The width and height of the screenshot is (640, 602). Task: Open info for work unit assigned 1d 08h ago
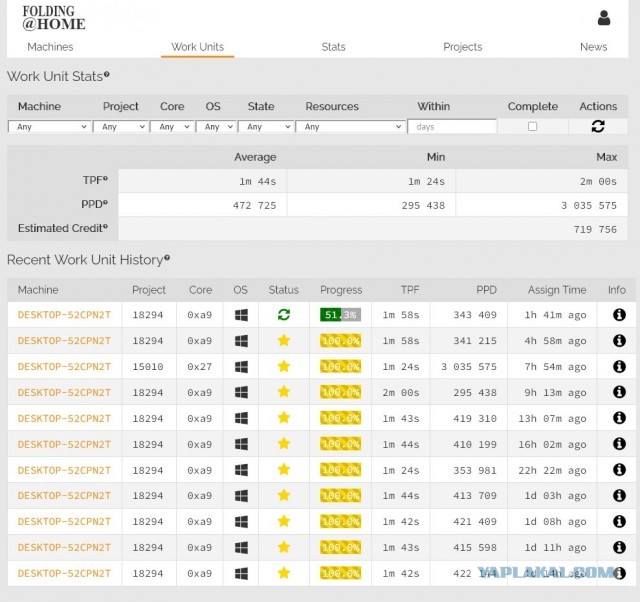[x=619, y=521]
